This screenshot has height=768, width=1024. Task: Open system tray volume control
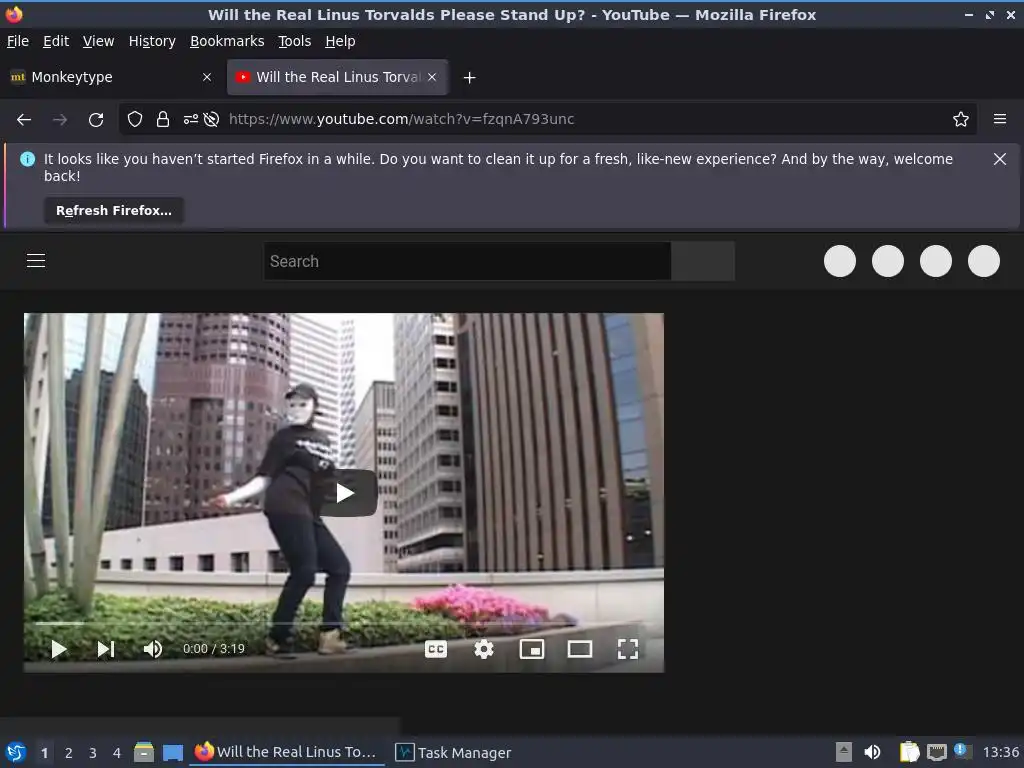coord(872,752)
